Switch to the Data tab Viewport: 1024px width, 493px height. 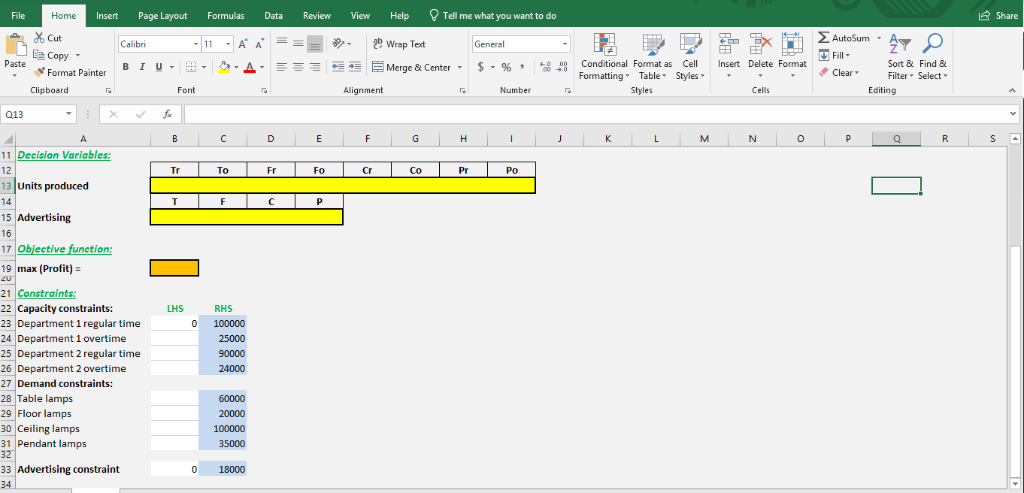(274, 15)
